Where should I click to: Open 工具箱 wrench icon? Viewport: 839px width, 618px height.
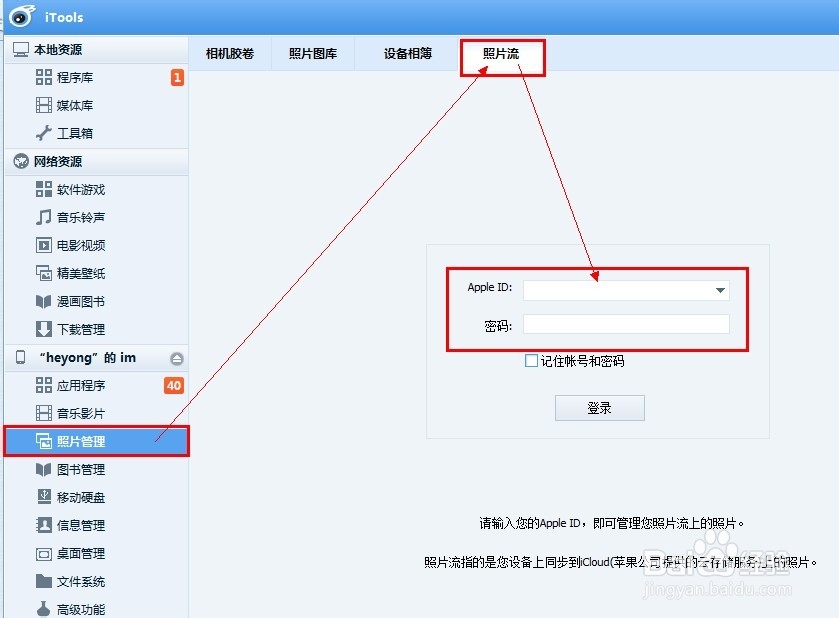tap(44, 133)
